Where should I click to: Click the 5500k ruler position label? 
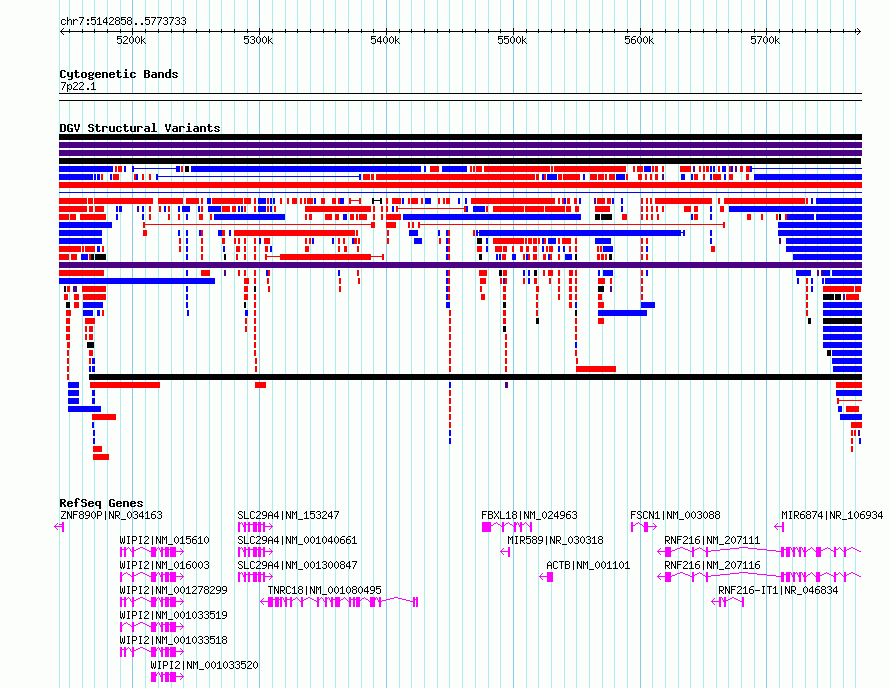point(512,40)
